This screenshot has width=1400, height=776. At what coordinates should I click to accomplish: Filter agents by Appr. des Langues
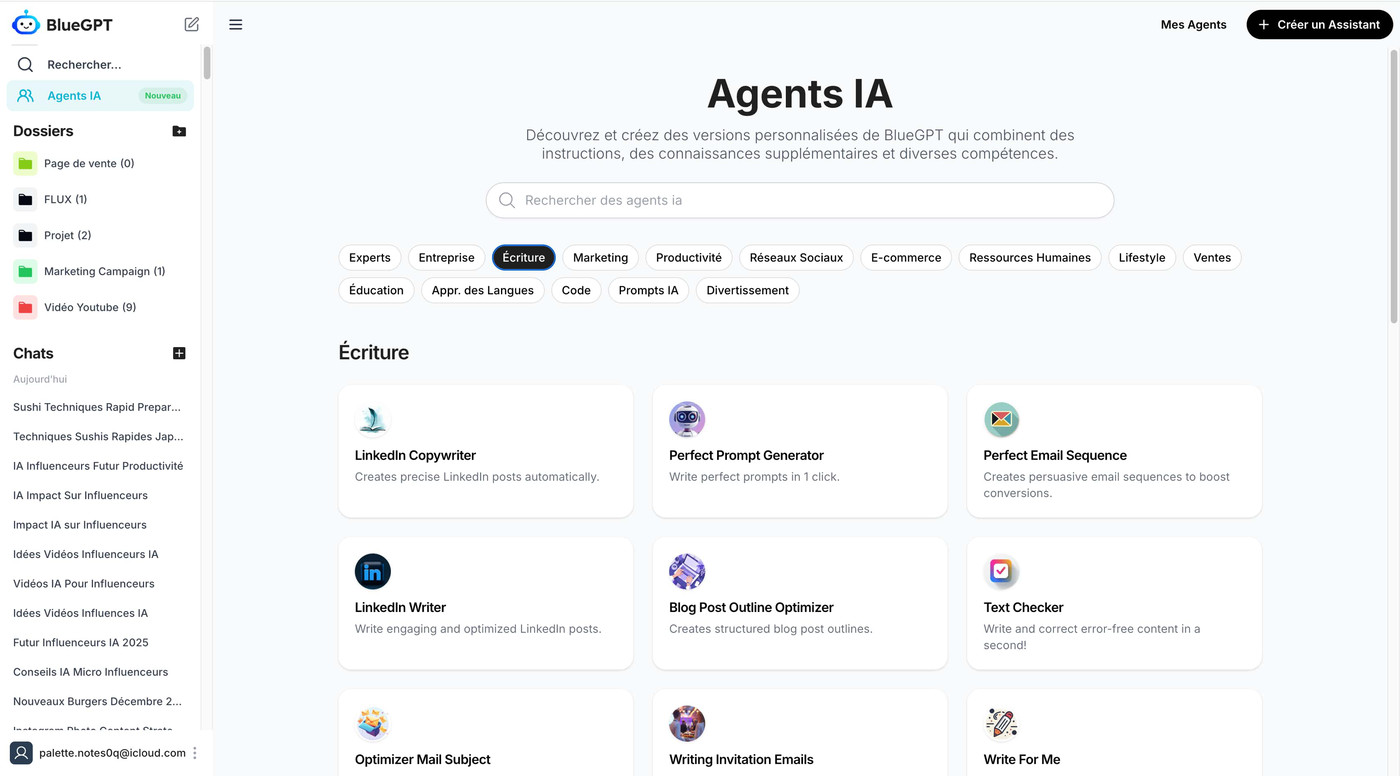coord(483,290)
